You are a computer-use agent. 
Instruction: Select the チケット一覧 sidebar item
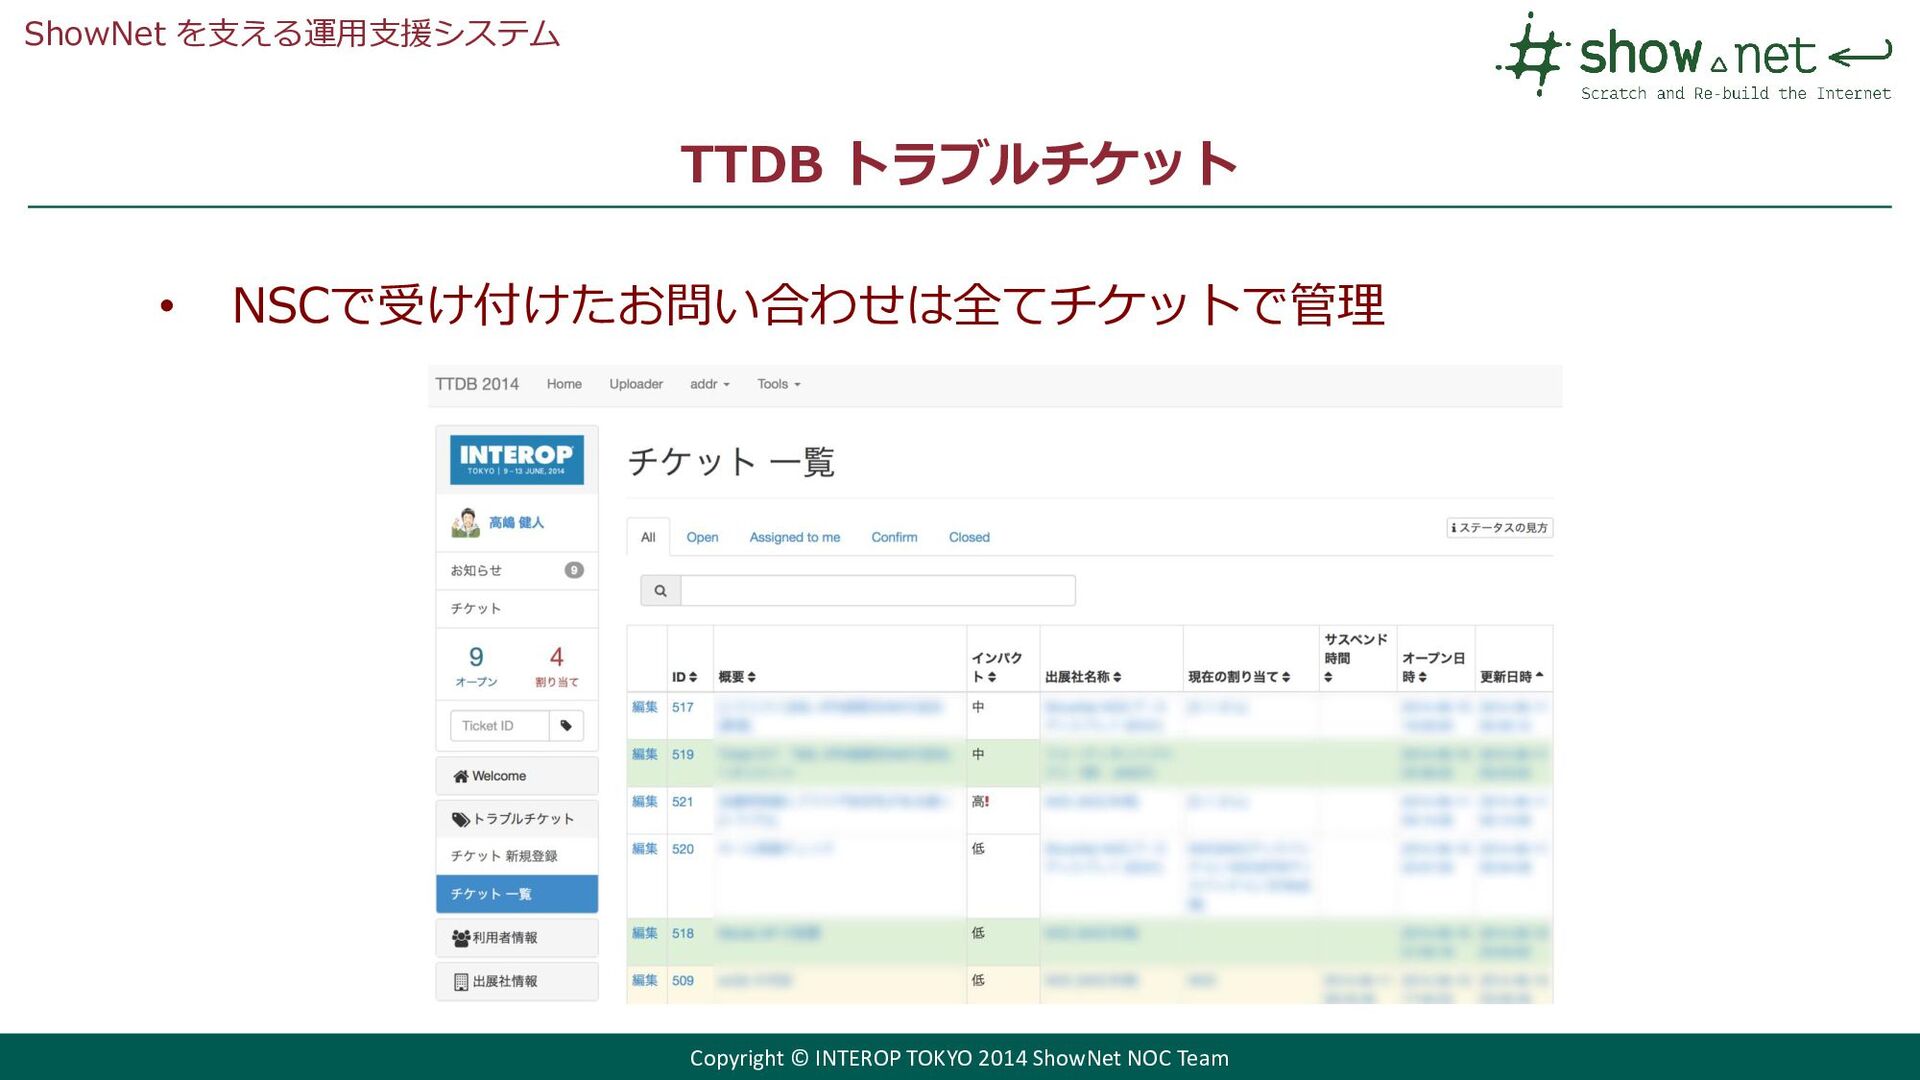517,894
